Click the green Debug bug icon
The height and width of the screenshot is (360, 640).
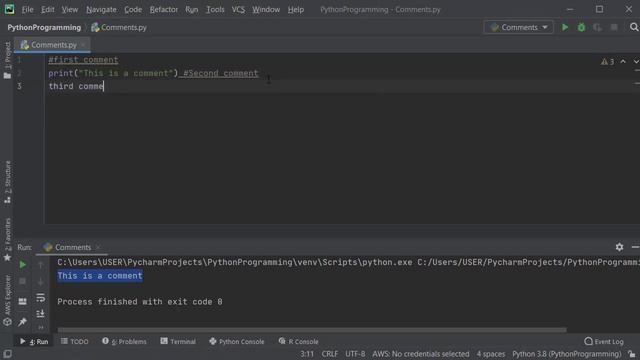(581, 27)
